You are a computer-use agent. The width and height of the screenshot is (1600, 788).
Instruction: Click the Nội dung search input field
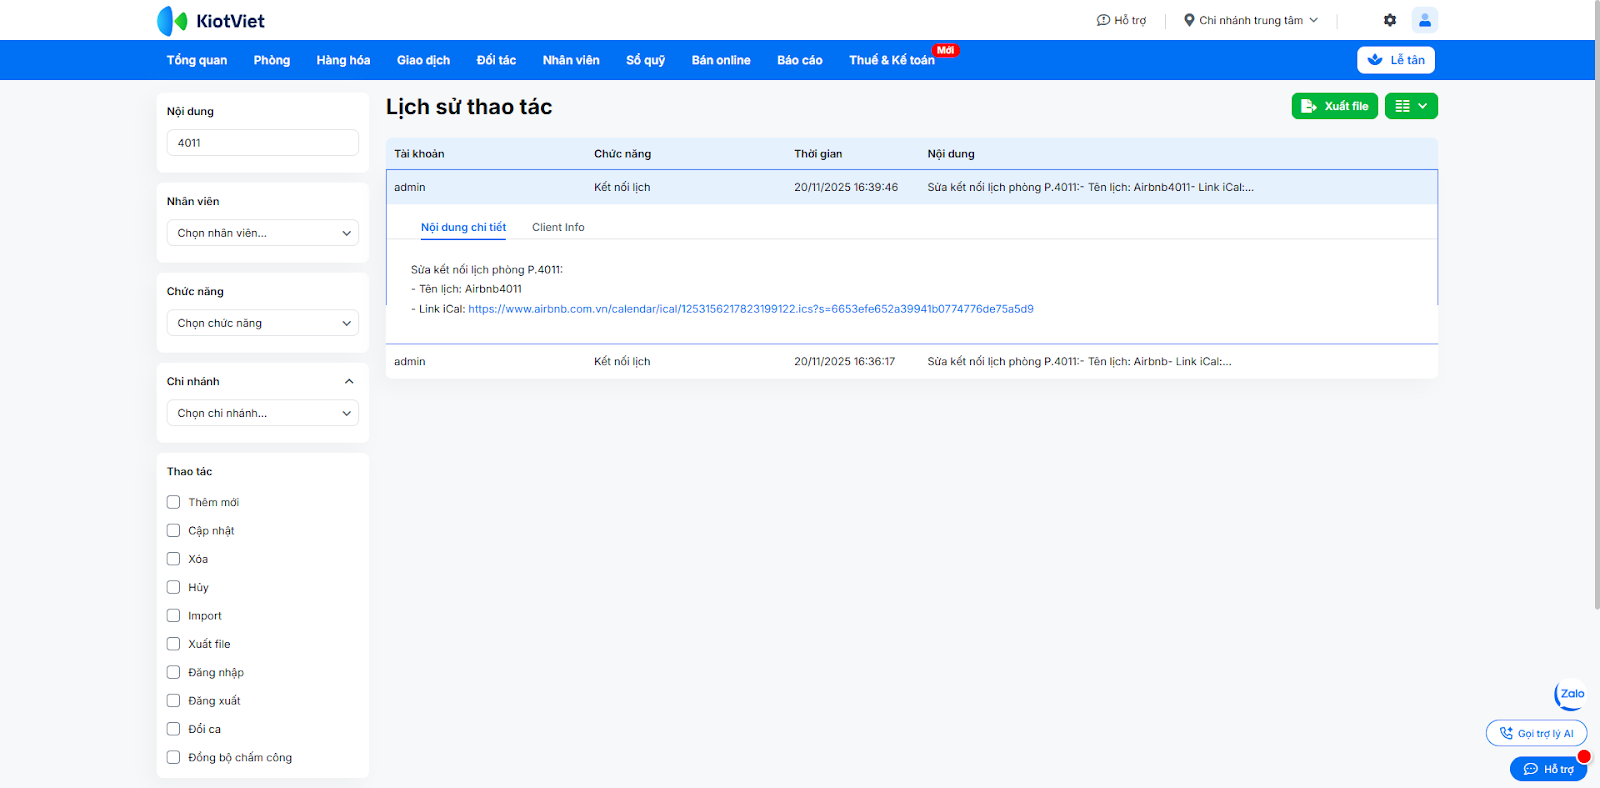pos(262,143)
